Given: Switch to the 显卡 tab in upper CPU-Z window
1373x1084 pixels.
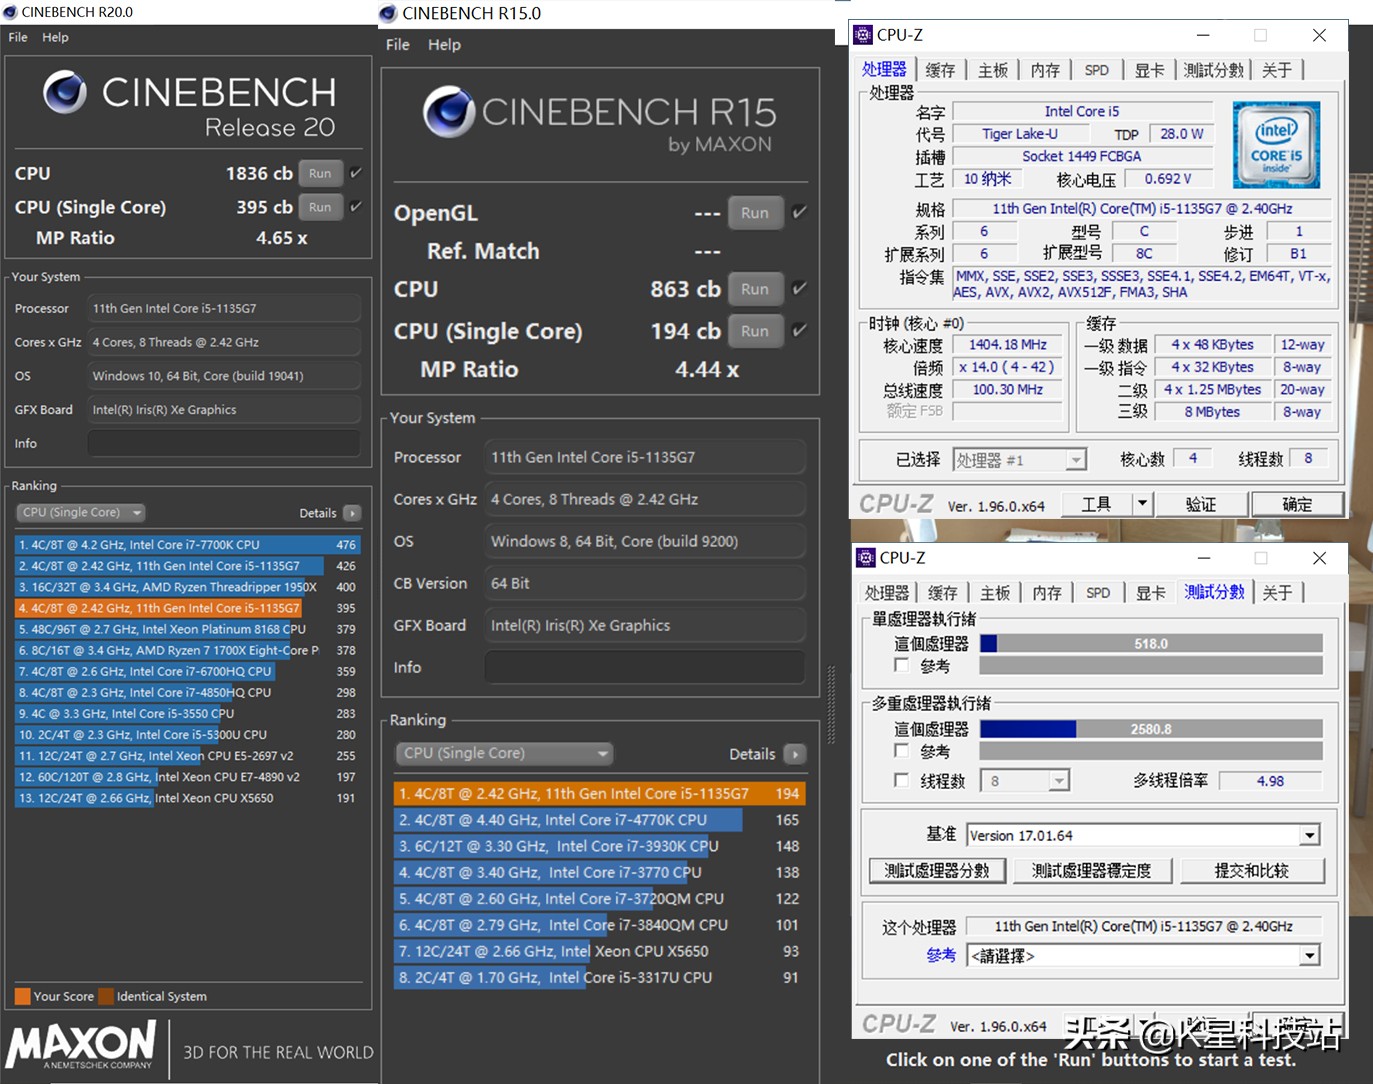Looking at the screenshot, I should [1149, 70].
